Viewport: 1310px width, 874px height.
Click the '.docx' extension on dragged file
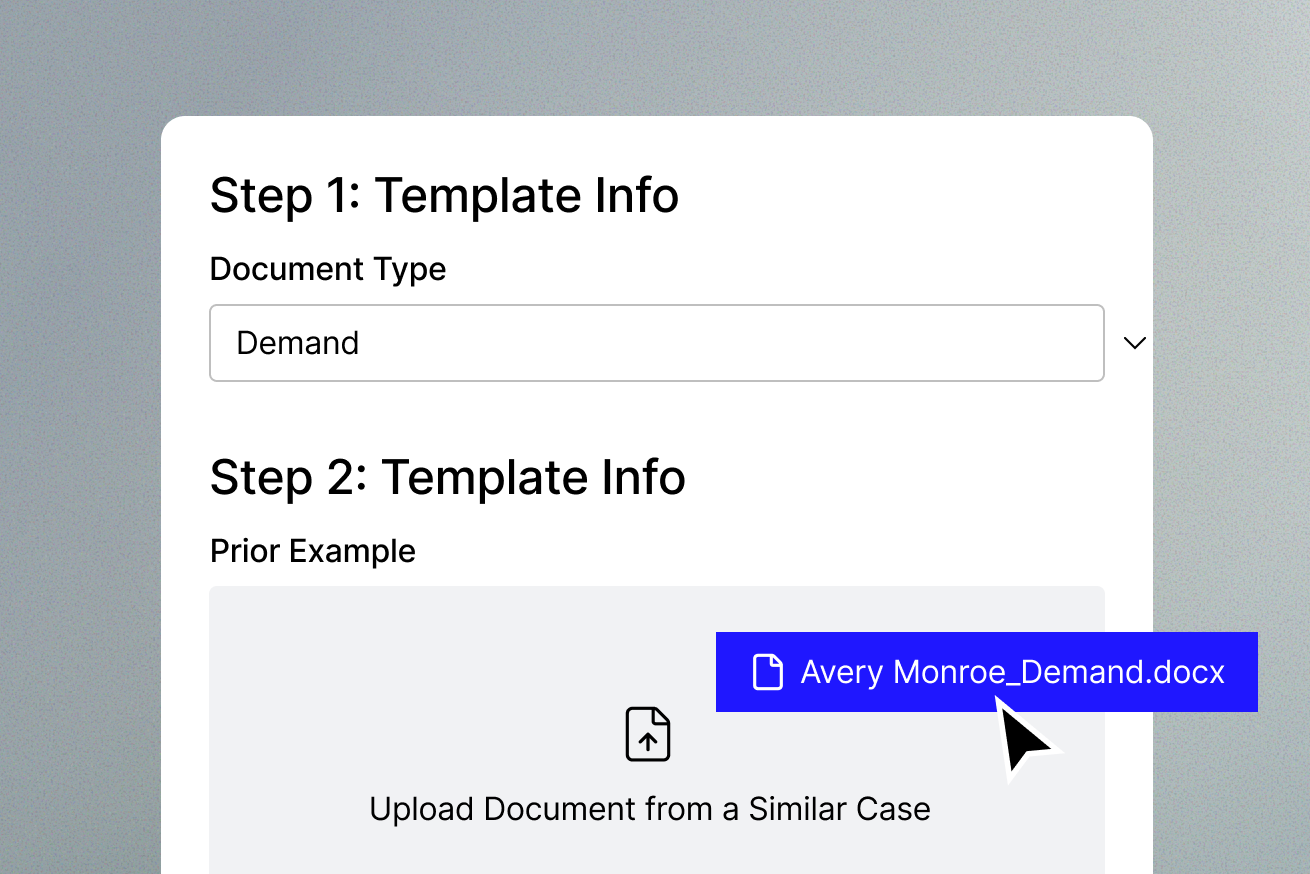pos(1187,672)
